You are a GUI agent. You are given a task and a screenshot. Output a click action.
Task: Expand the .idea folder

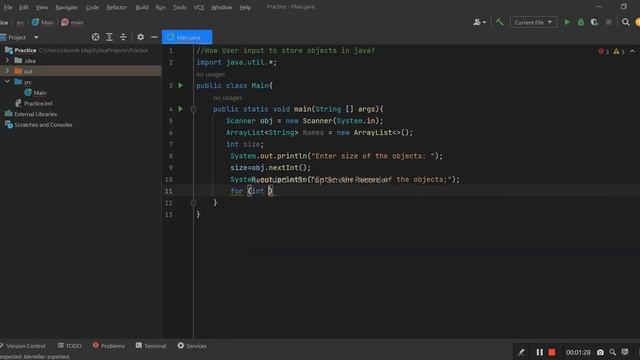click(x=7, y=60)
